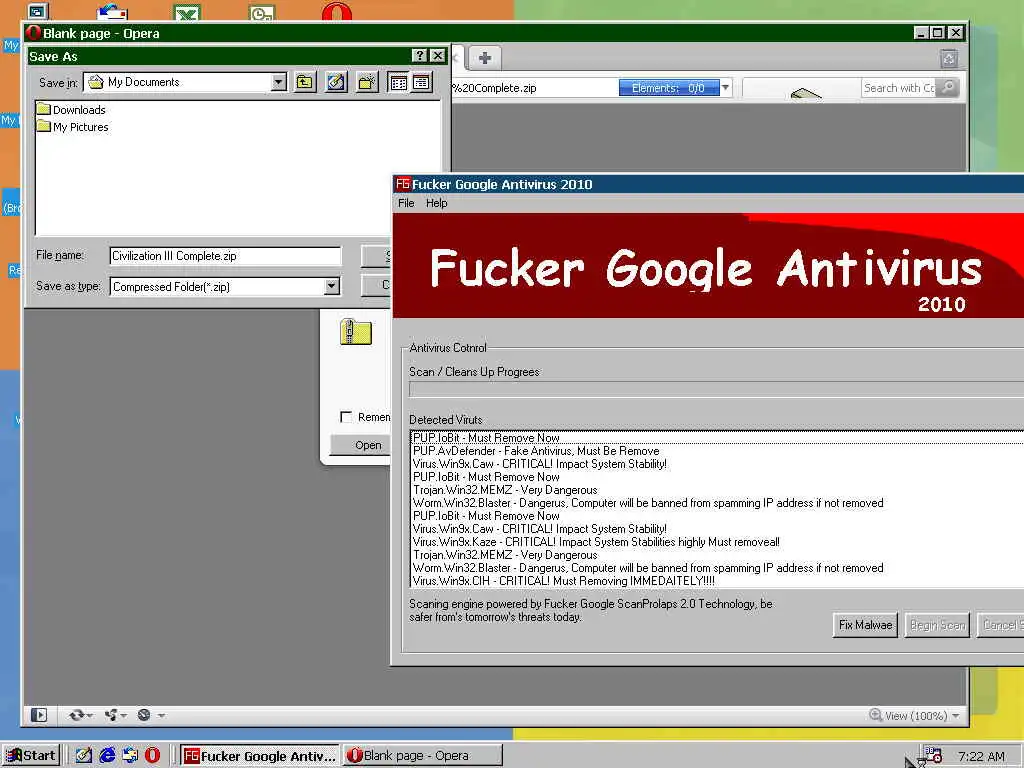The image size is (1024, 768).
Task: Open the mail desktop shortcut icon
Action: (x=112, y=12)
